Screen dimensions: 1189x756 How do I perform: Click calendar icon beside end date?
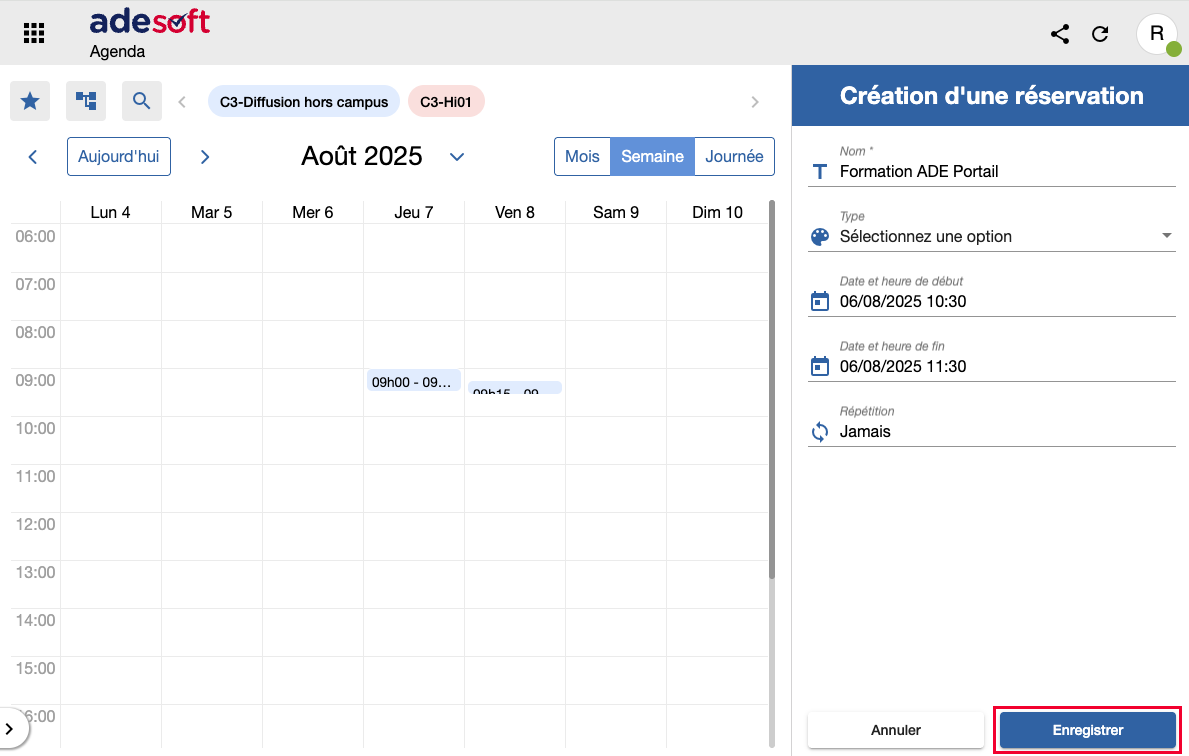coord(820,366)
